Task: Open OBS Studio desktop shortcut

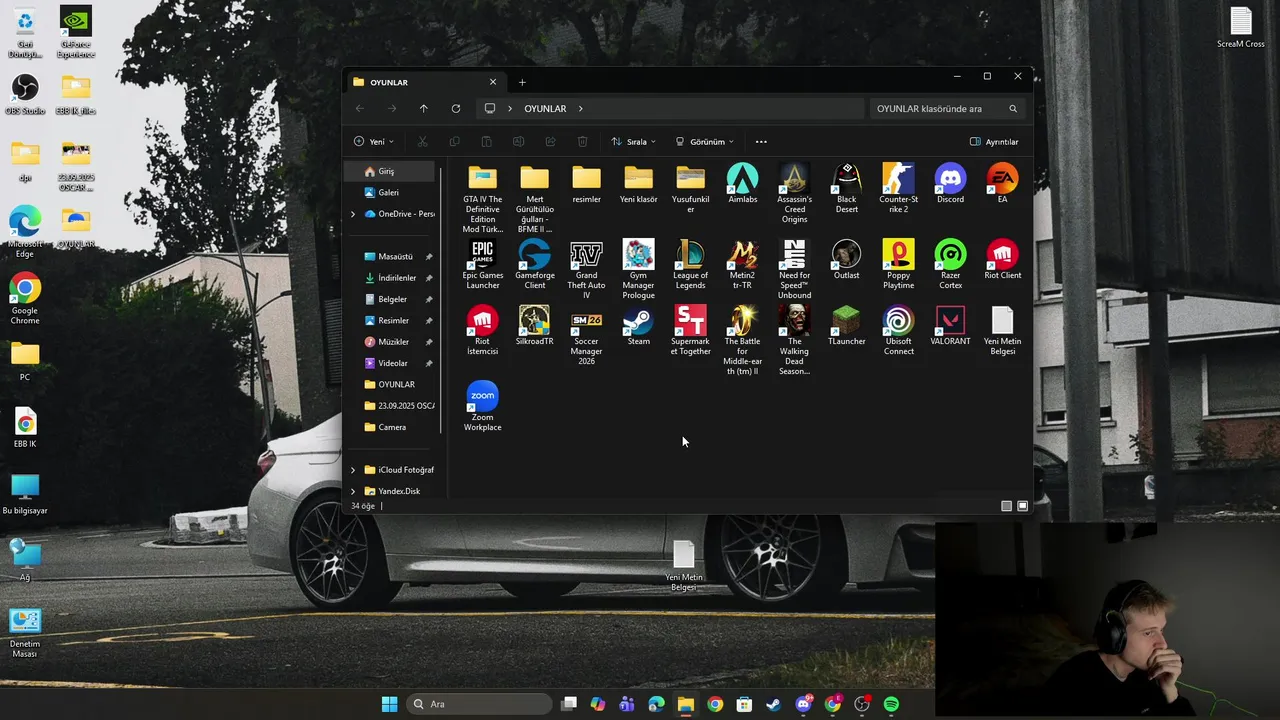Action: pyautogui.click(x=25, y=93)
